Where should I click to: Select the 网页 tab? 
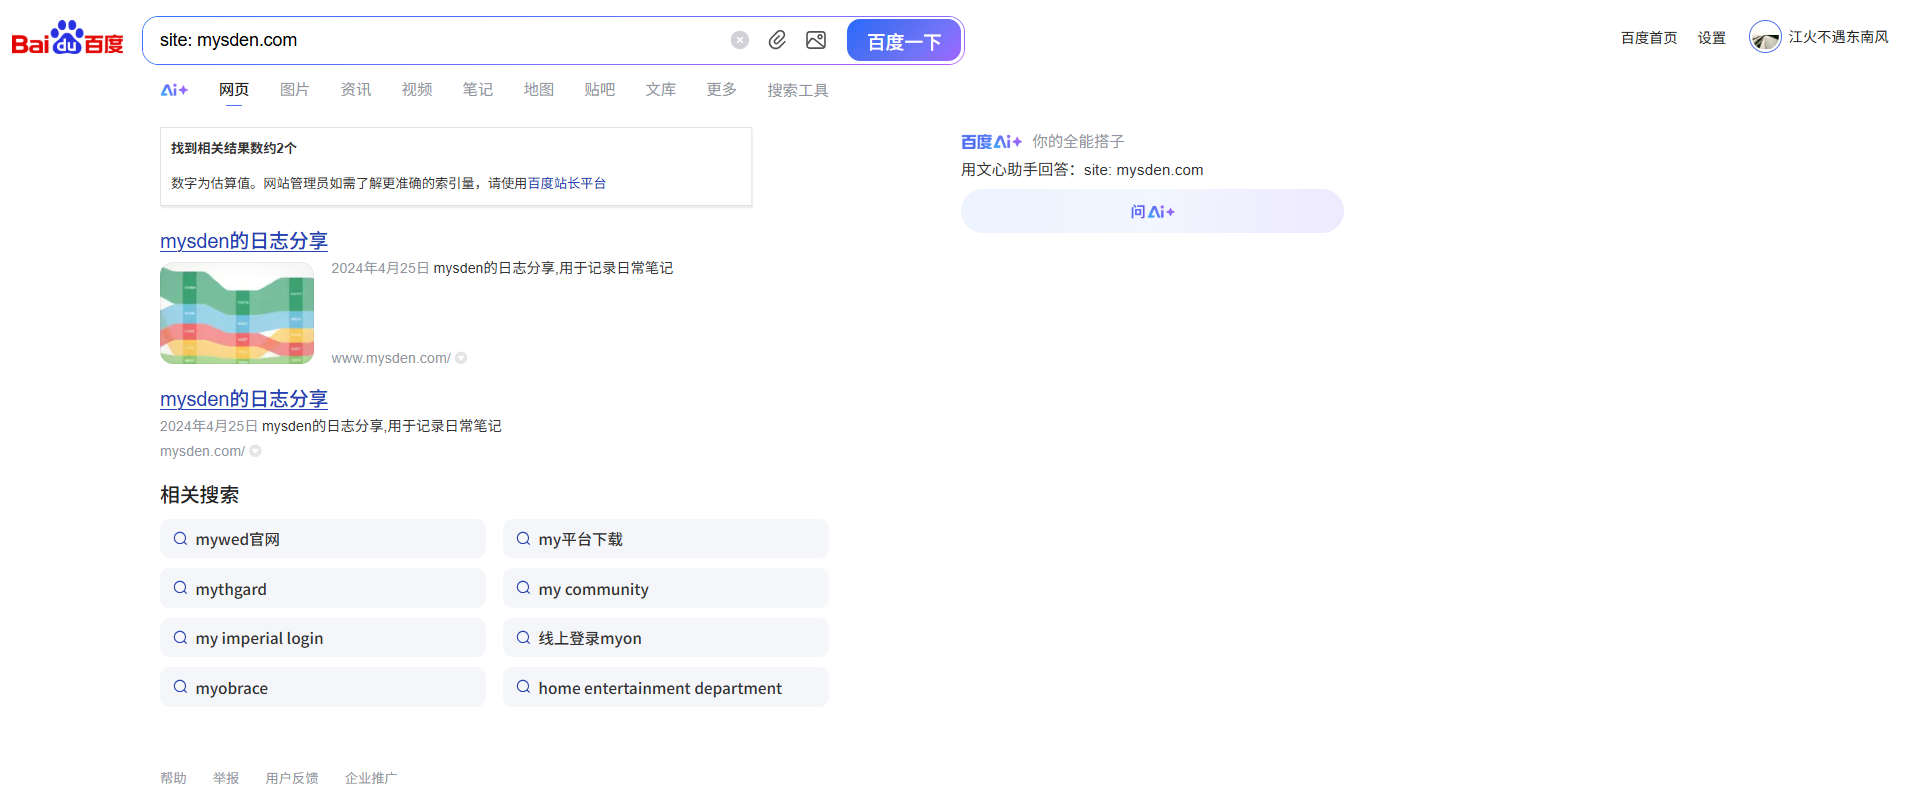coord(234,90)
